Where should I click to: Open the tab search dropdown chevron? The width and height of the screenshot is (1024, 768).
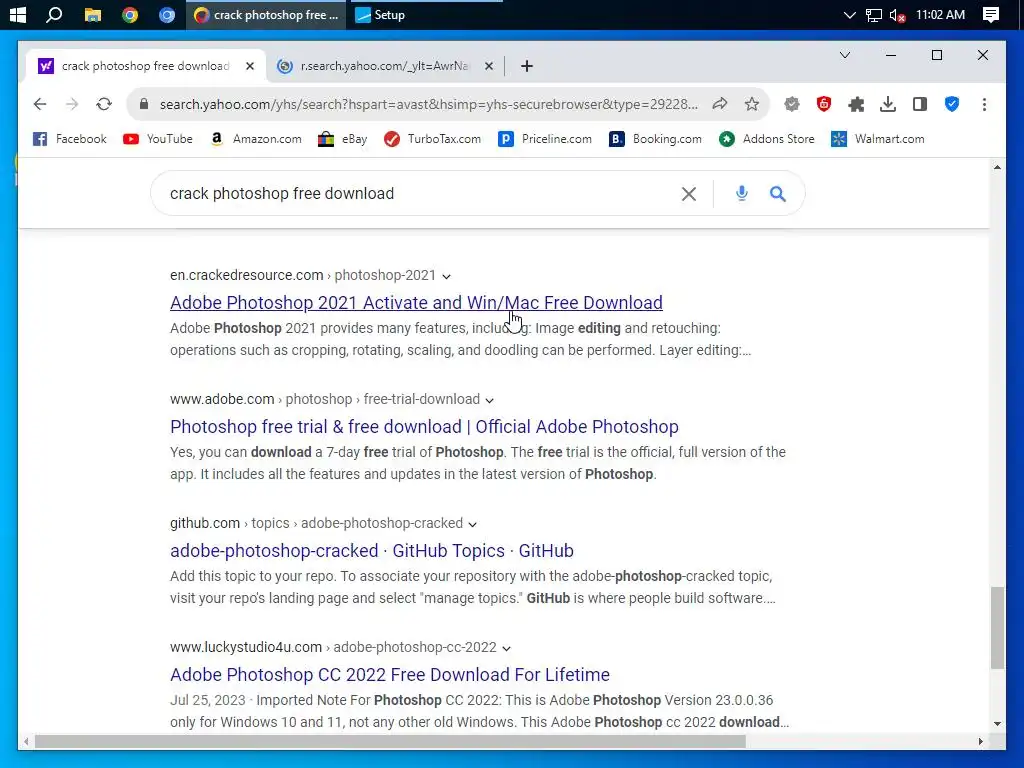pos(844,55)
